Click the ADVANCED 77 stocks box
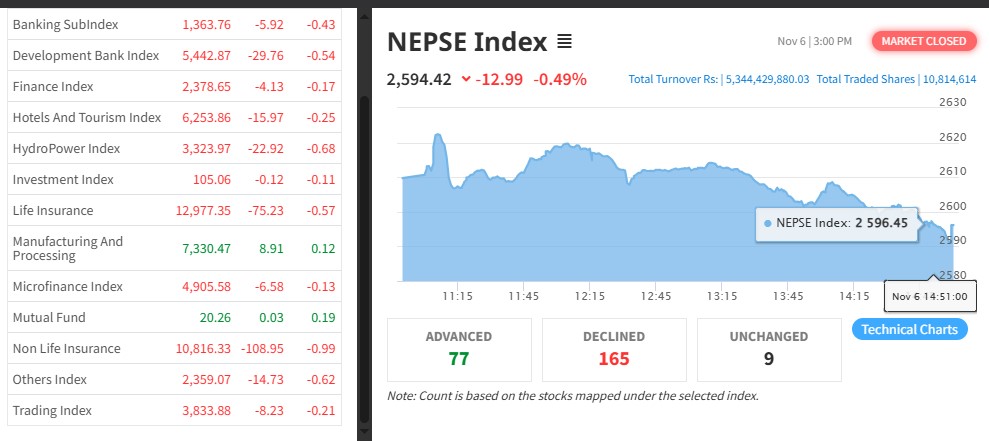The height and width of the screenshot is (441, 989). click(x=459, y=348)
